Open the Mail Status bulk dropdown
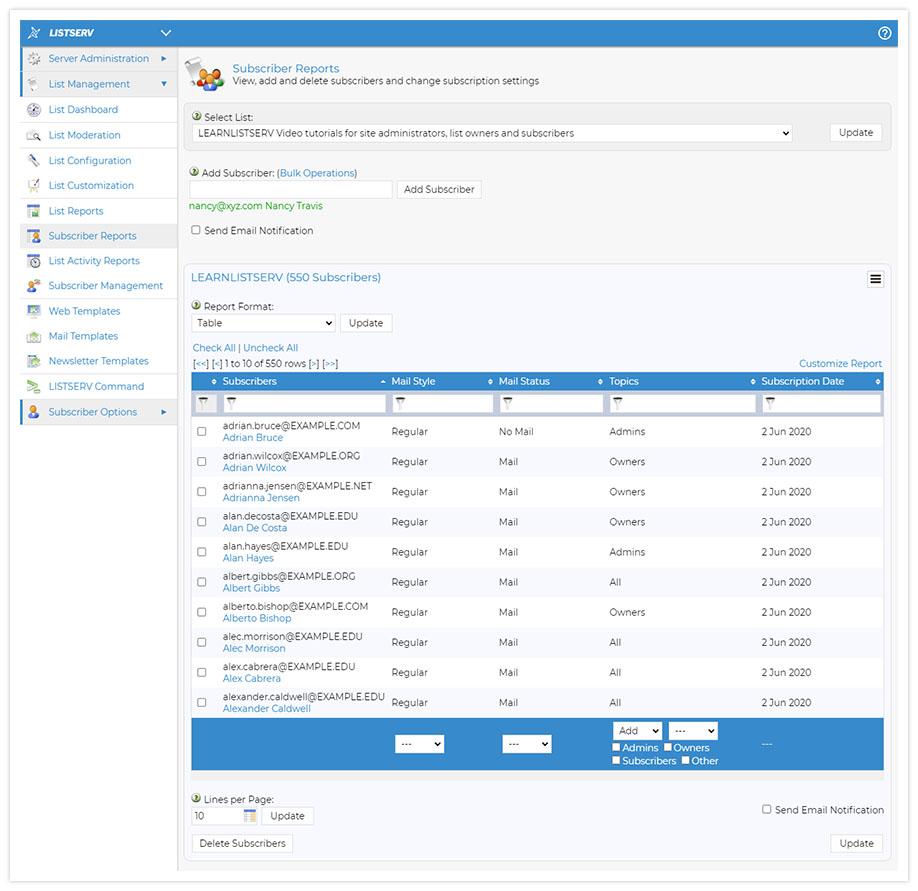 click(526, 744)
